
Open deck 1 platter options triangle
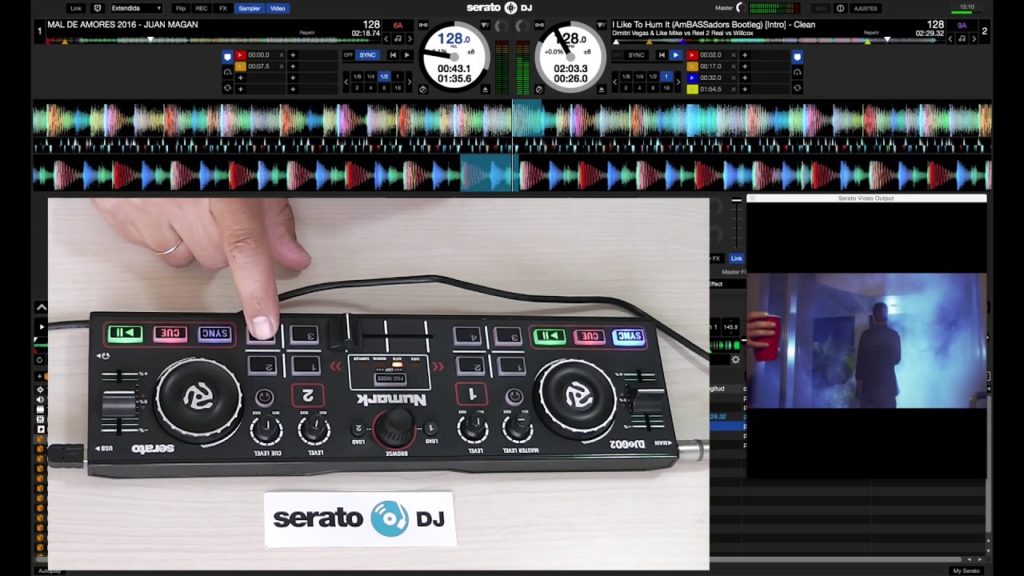(484, 25)
